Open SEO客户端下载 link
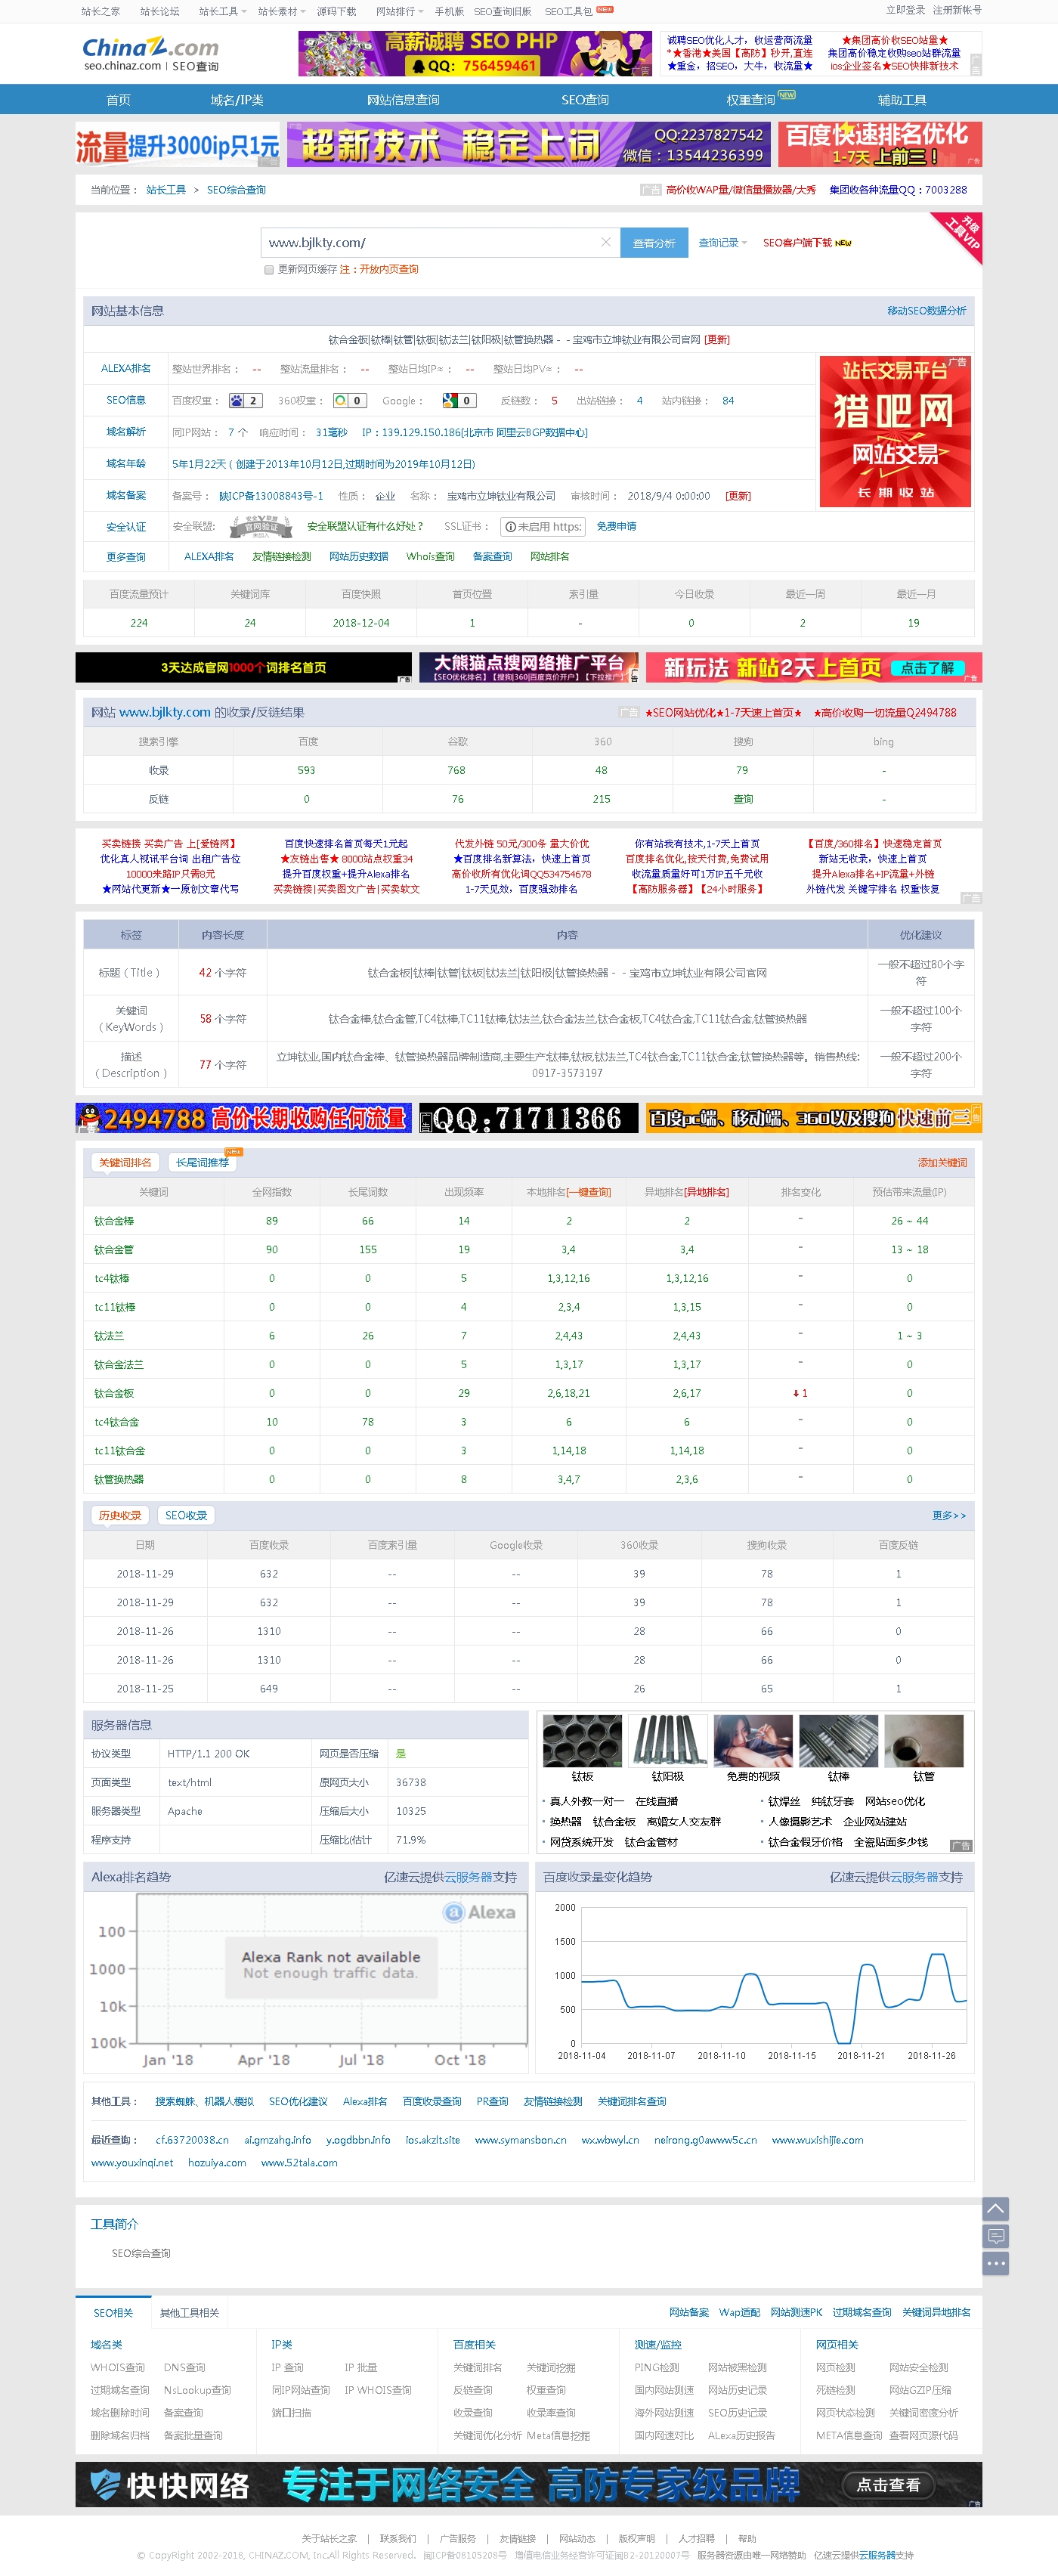Viewport: 1058px width, 2576px height. pos(797,243)
